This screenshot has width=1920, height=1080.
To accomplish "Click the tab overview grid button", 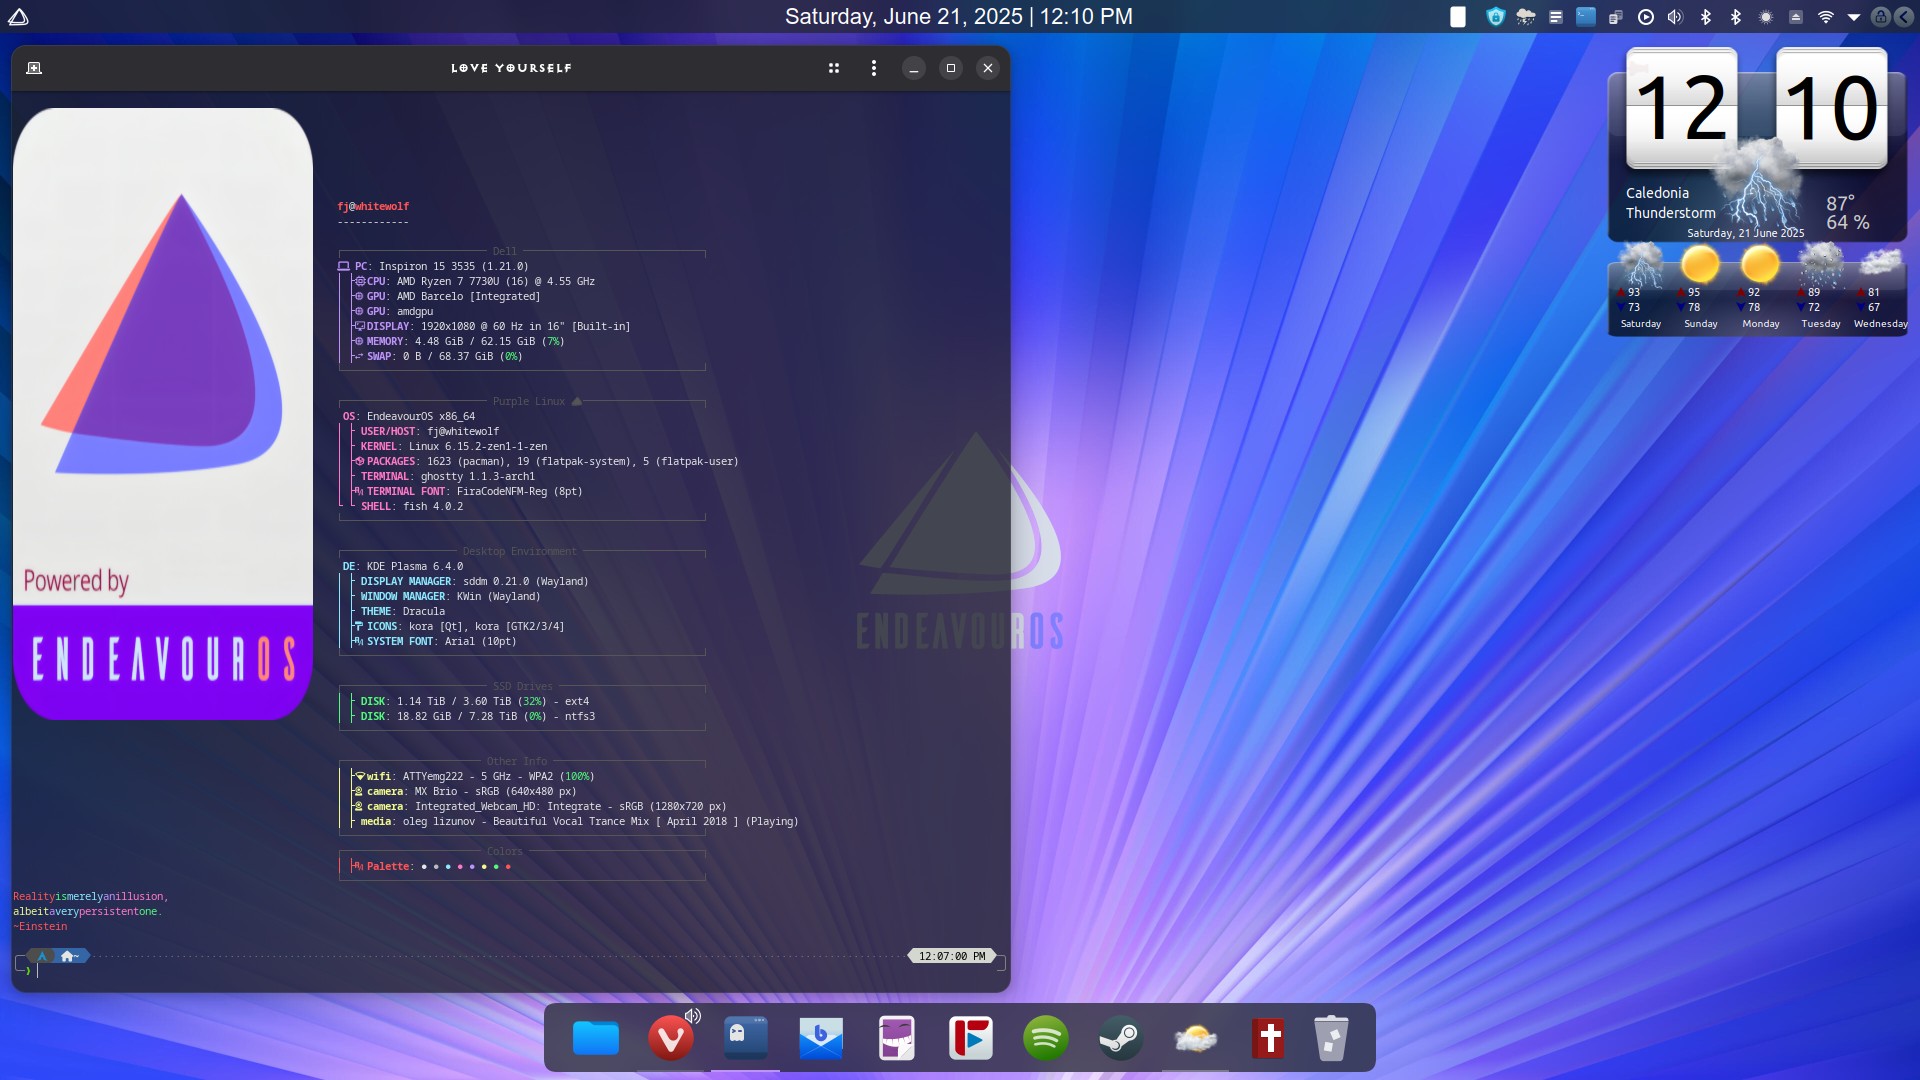I will click(834, 68).
